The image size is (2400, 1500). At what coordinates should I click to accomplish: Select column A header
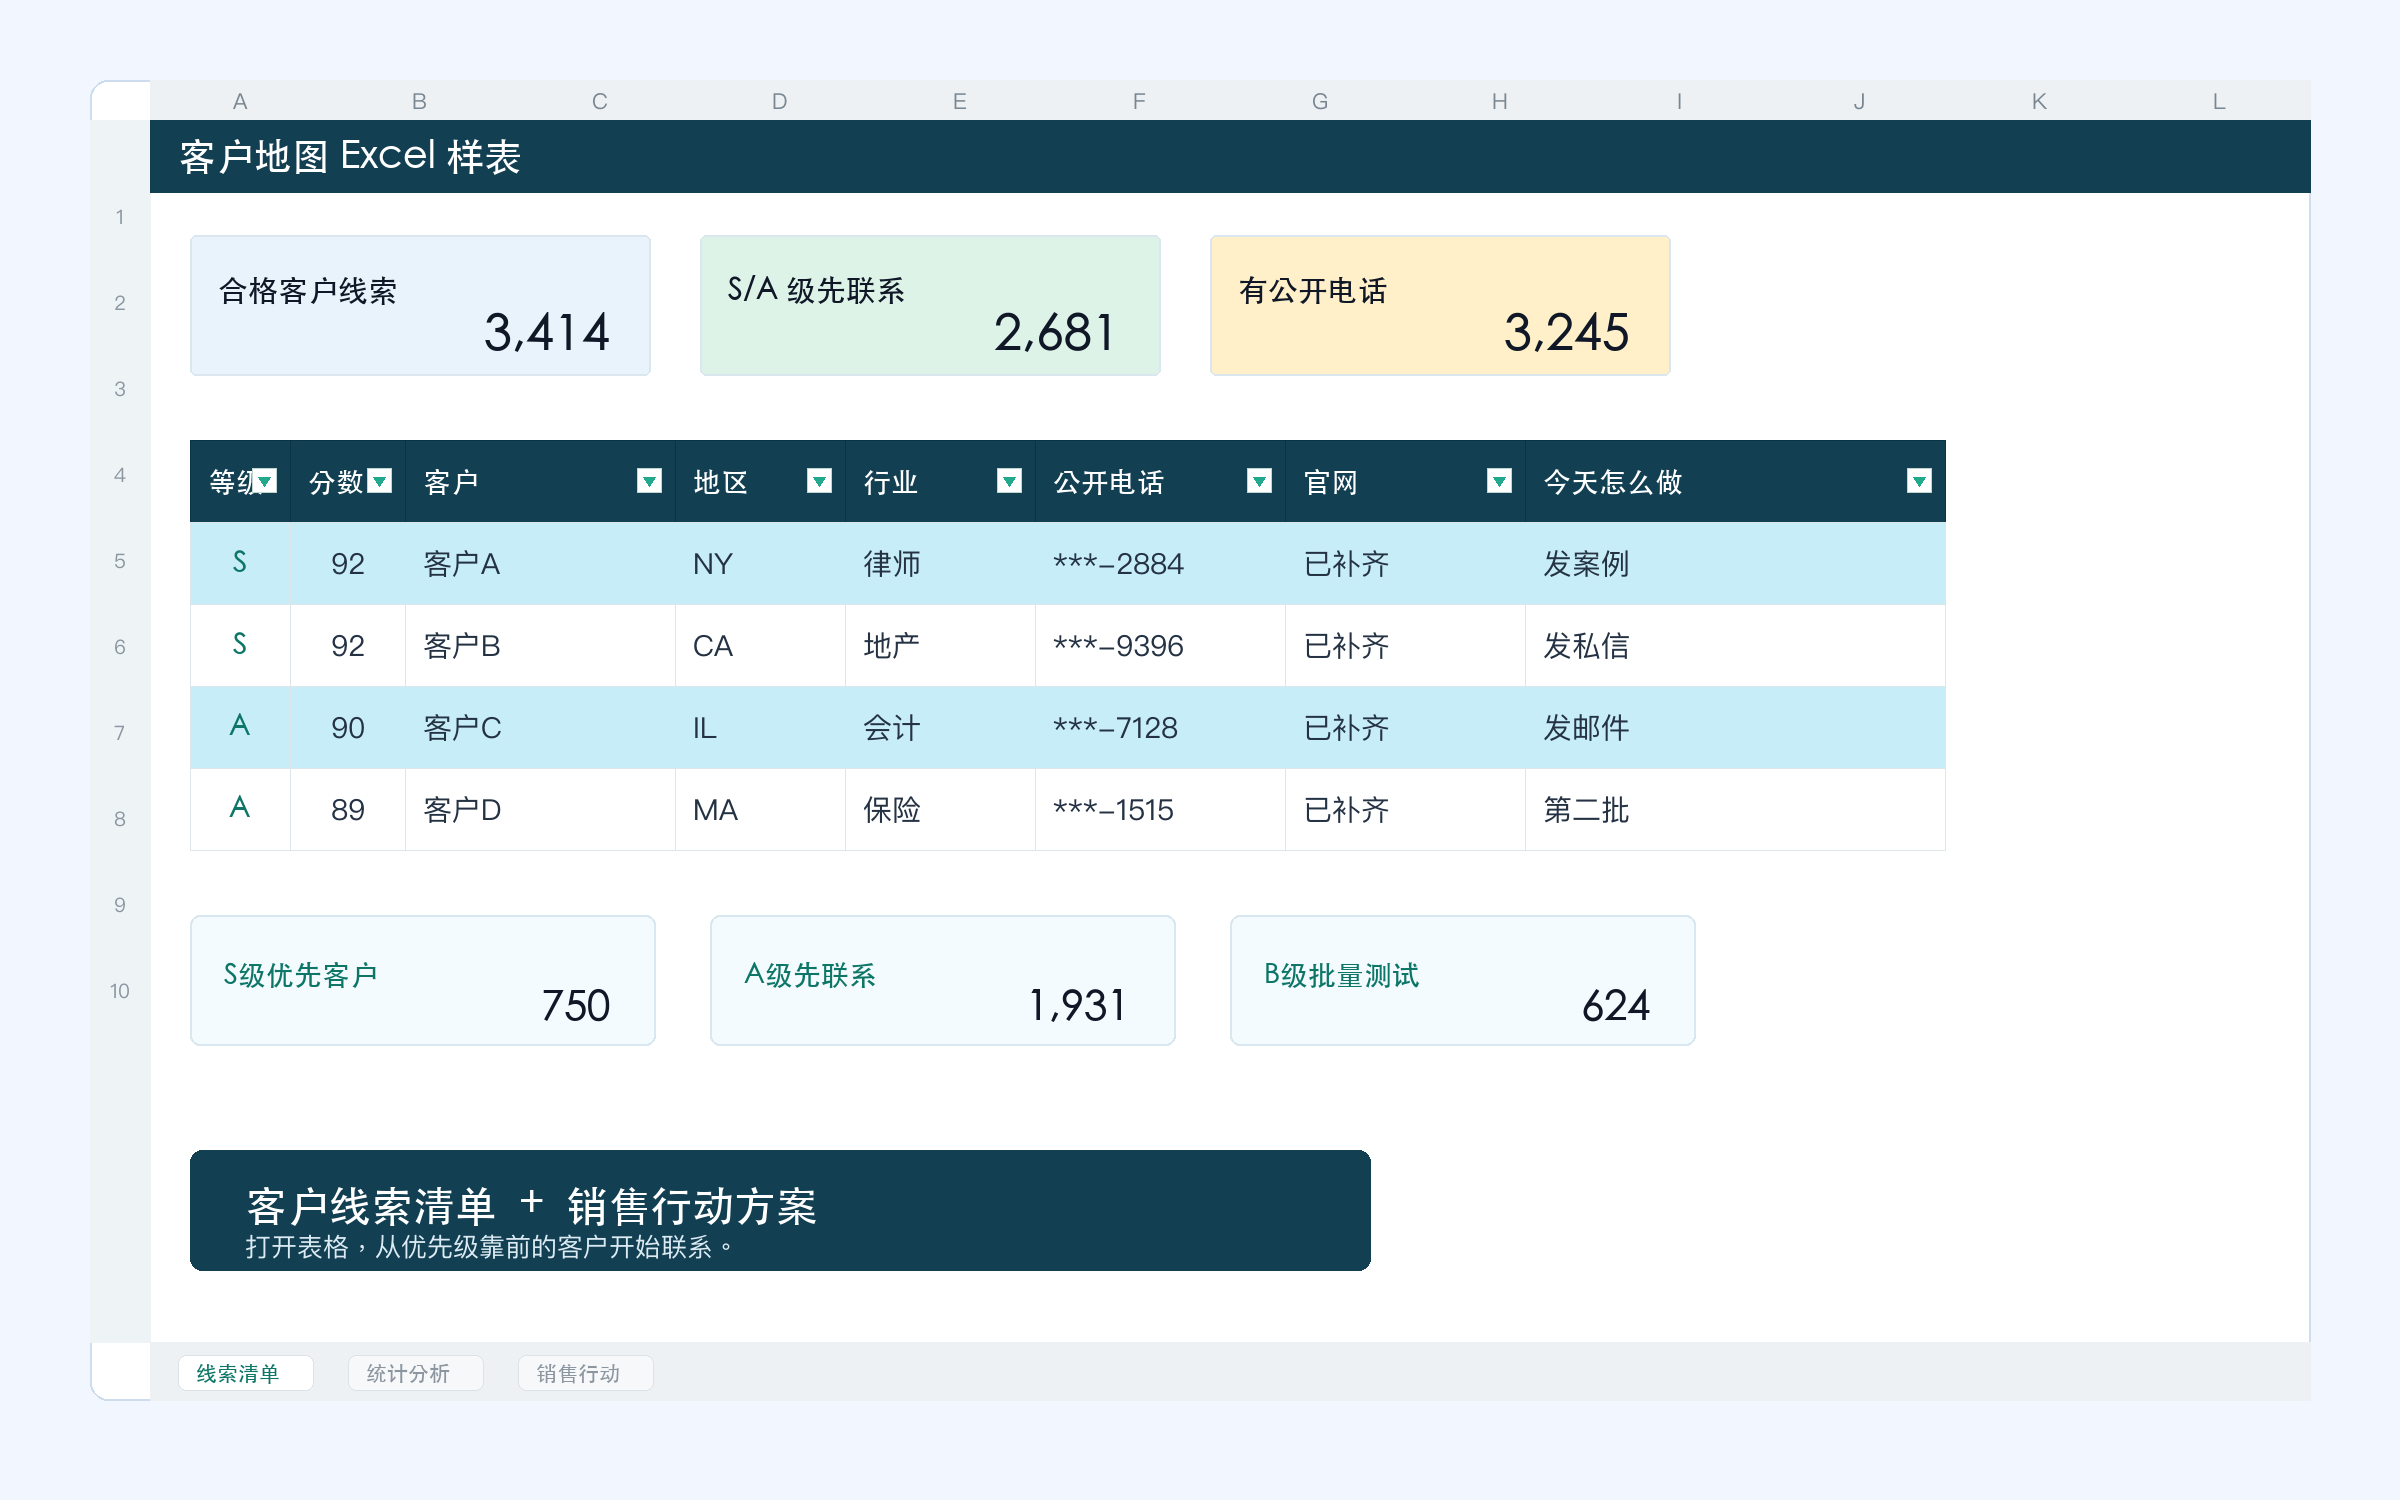point(240,101)
